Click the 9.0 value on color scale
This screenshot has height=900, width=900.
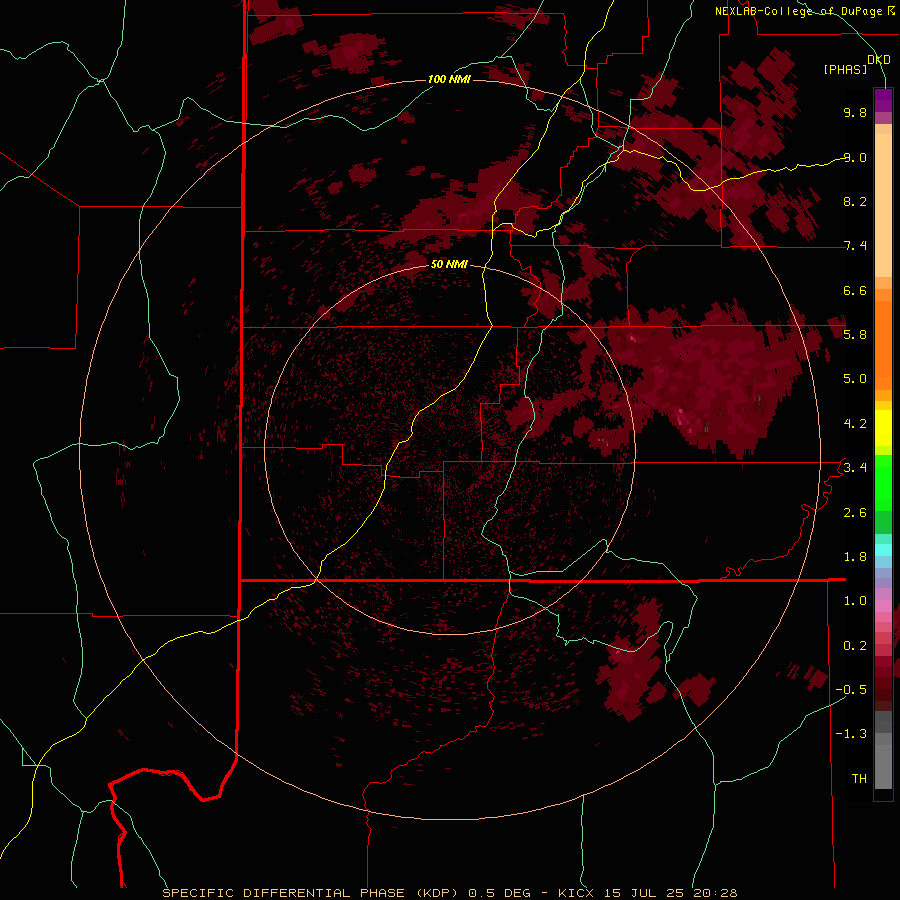(x=855, y=157)
